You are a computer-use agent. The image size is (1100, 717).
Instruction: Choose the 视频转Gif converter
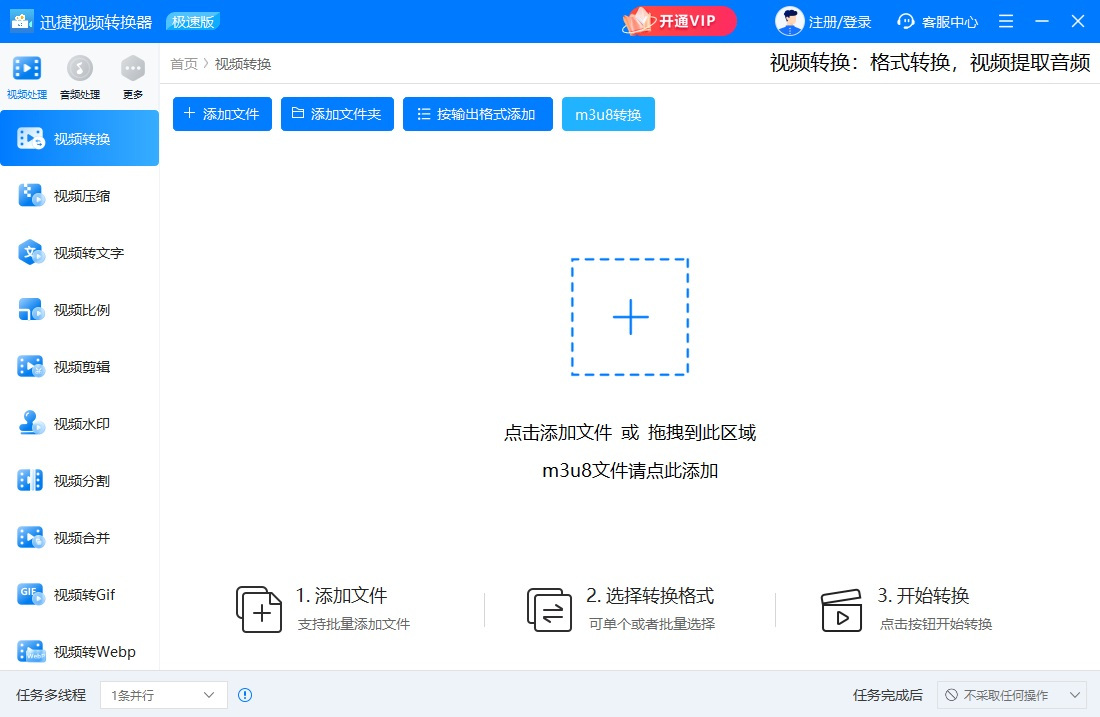[x=80, y=594]
